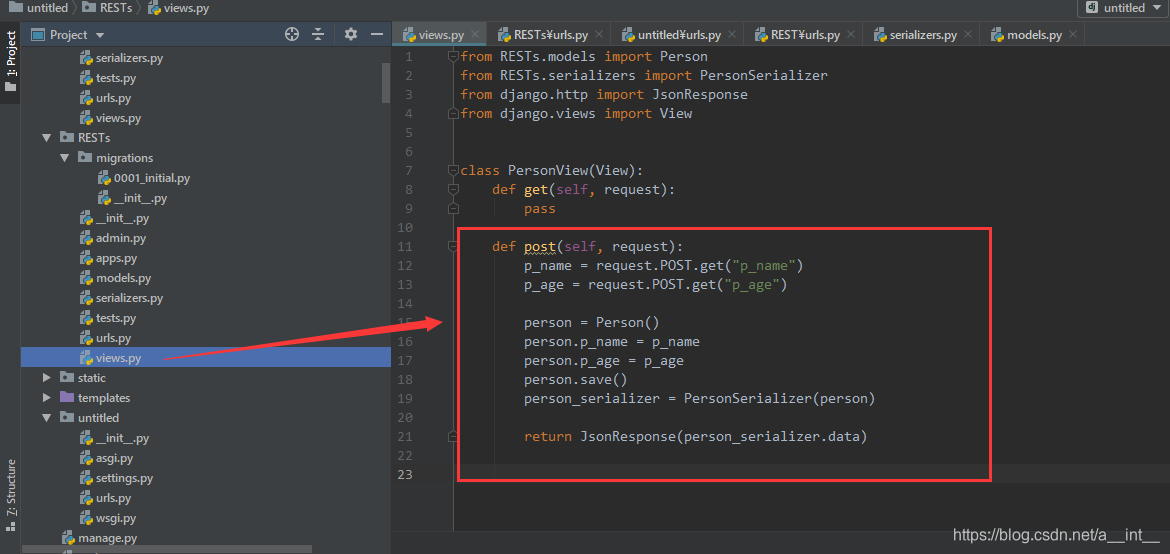Click the 'untitled' breadcrumb
Viewport: 1170px width, 554px height.
(37, 7)
